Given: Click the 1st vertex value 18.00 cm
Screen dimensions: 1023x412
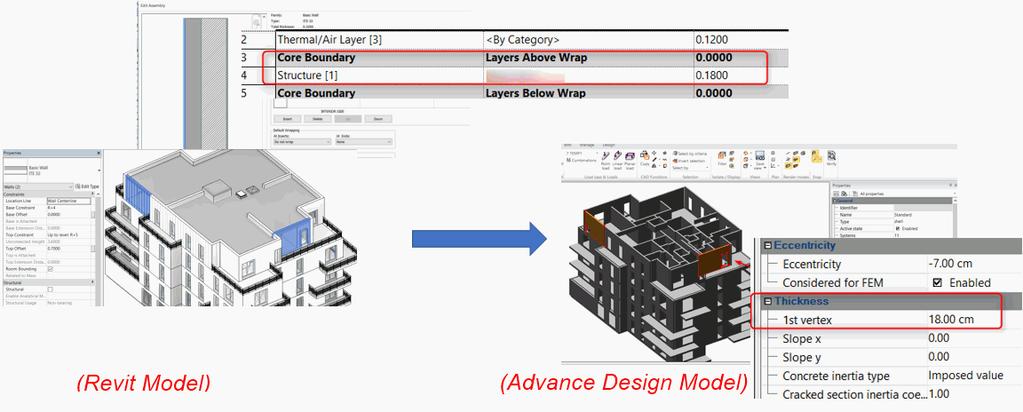Looking at the screenshot, I should 951,320.
